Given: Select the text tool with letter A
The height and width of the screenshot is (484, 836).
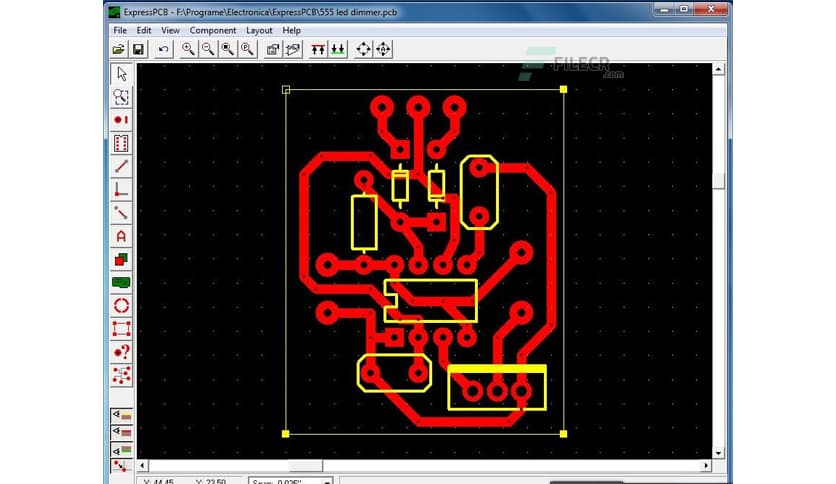Looking at the screenshot, I should pos(121,236).
